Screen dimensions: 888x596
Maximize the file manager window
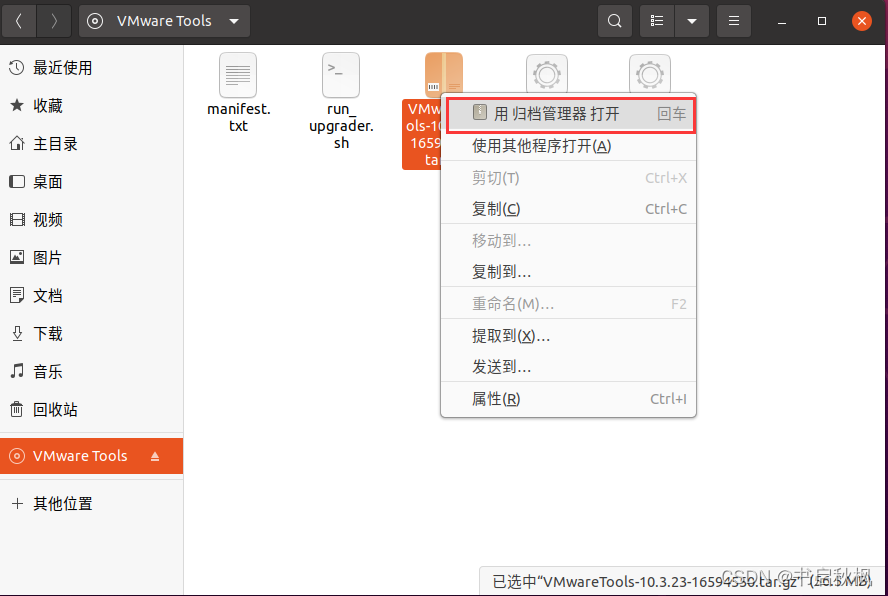pyautogui.click(x=822, y=22)
